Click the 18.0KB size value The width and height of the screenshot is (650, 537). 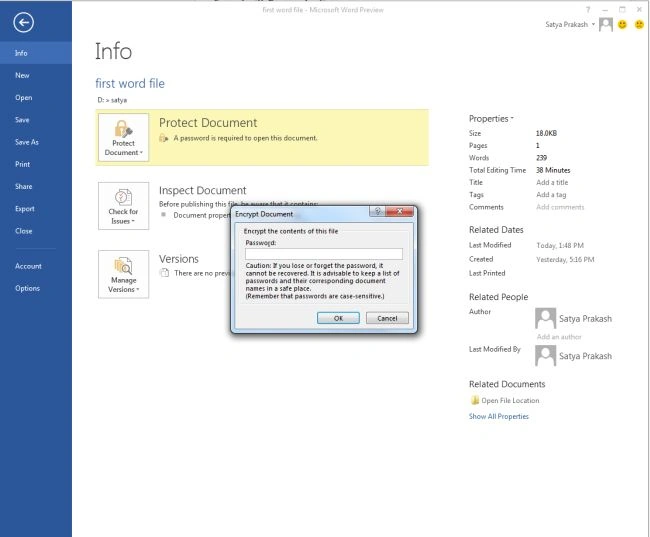click(546, 134)
